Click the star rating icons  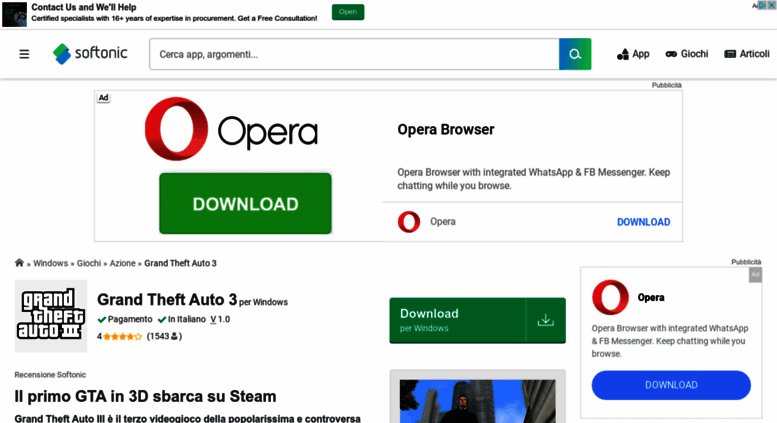coord(122,336)
